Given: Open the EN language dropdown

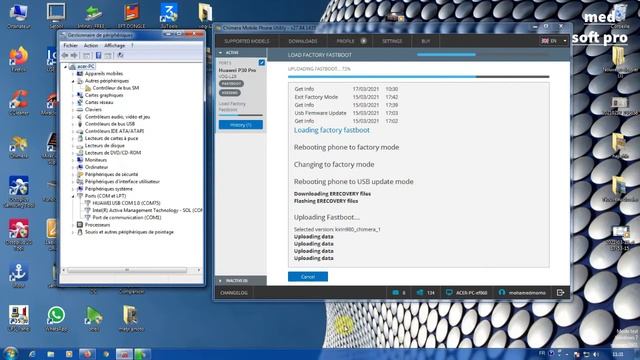Looking at the screenshot, I should 553,41.
